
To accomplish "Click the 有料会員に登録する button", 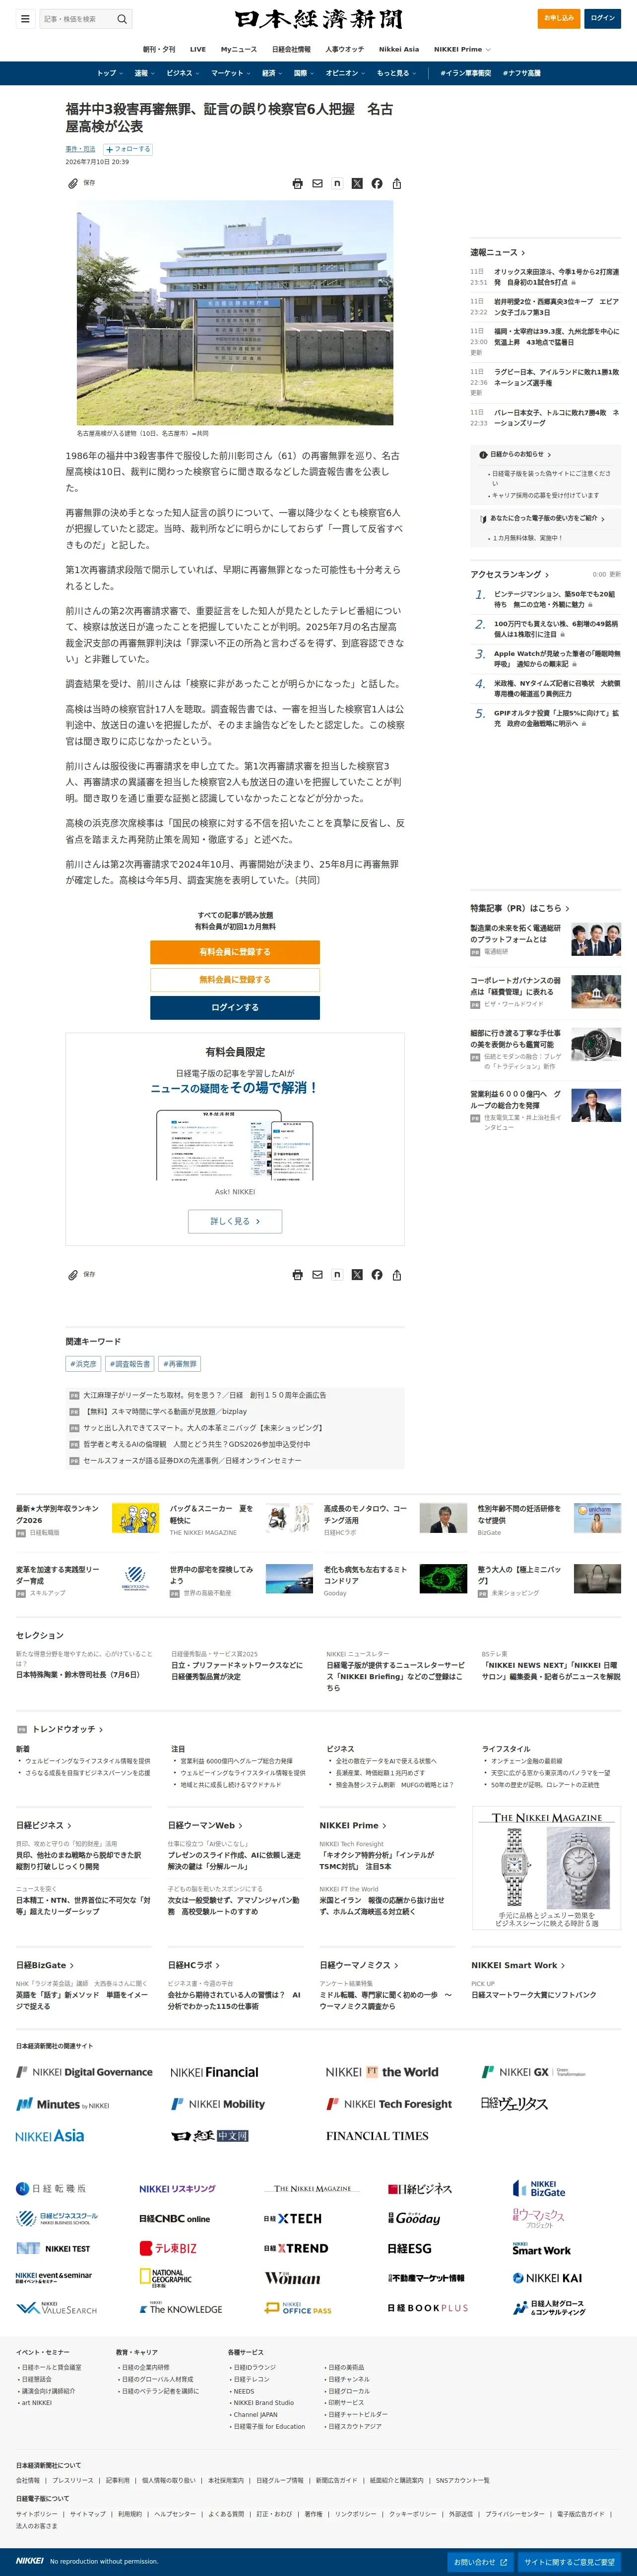I will (235, 952).
